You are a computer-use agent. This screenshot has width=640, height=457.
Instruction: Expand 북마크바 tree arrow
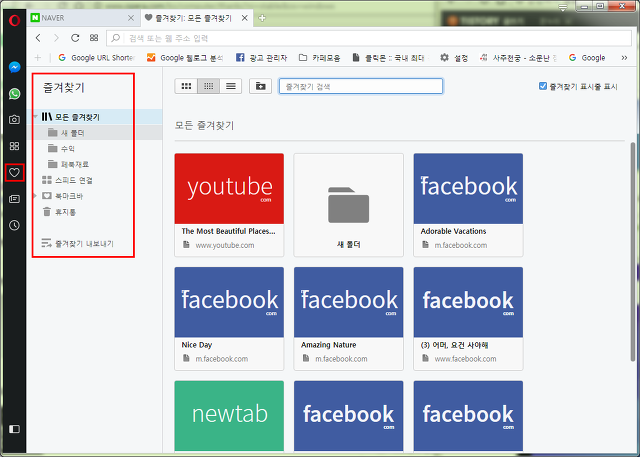[35, 196]
